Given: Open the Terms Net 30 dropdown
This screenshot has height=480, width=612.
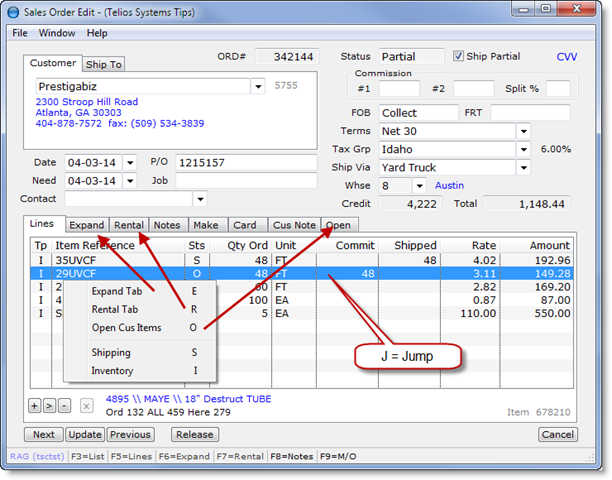Looking at the screenshot, I should pos(523,131).
